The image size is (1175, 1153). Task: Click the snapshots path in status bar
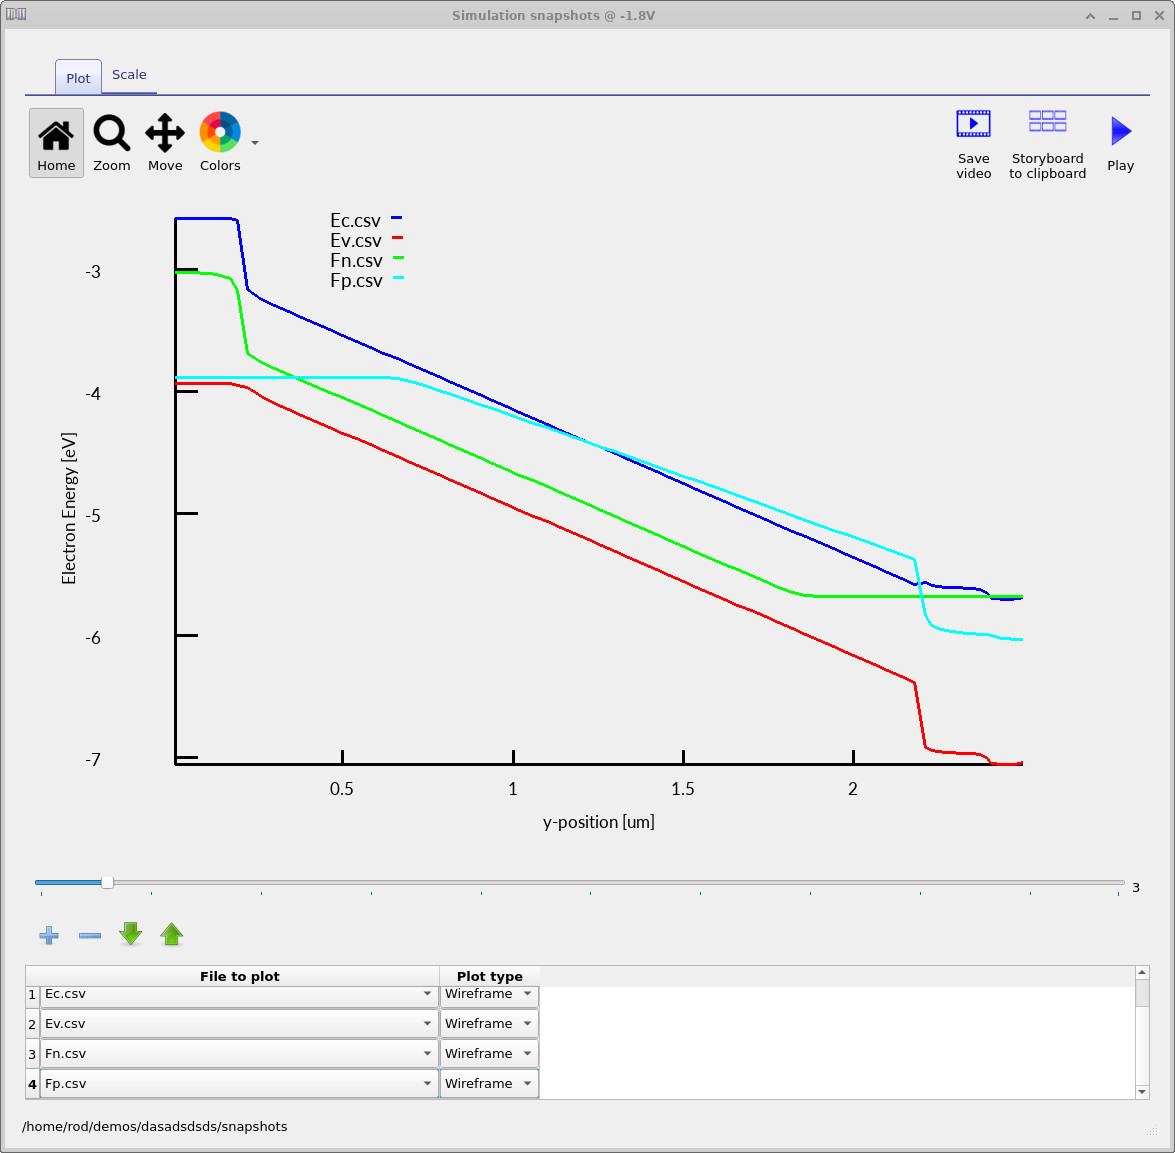coord(154,1127)
